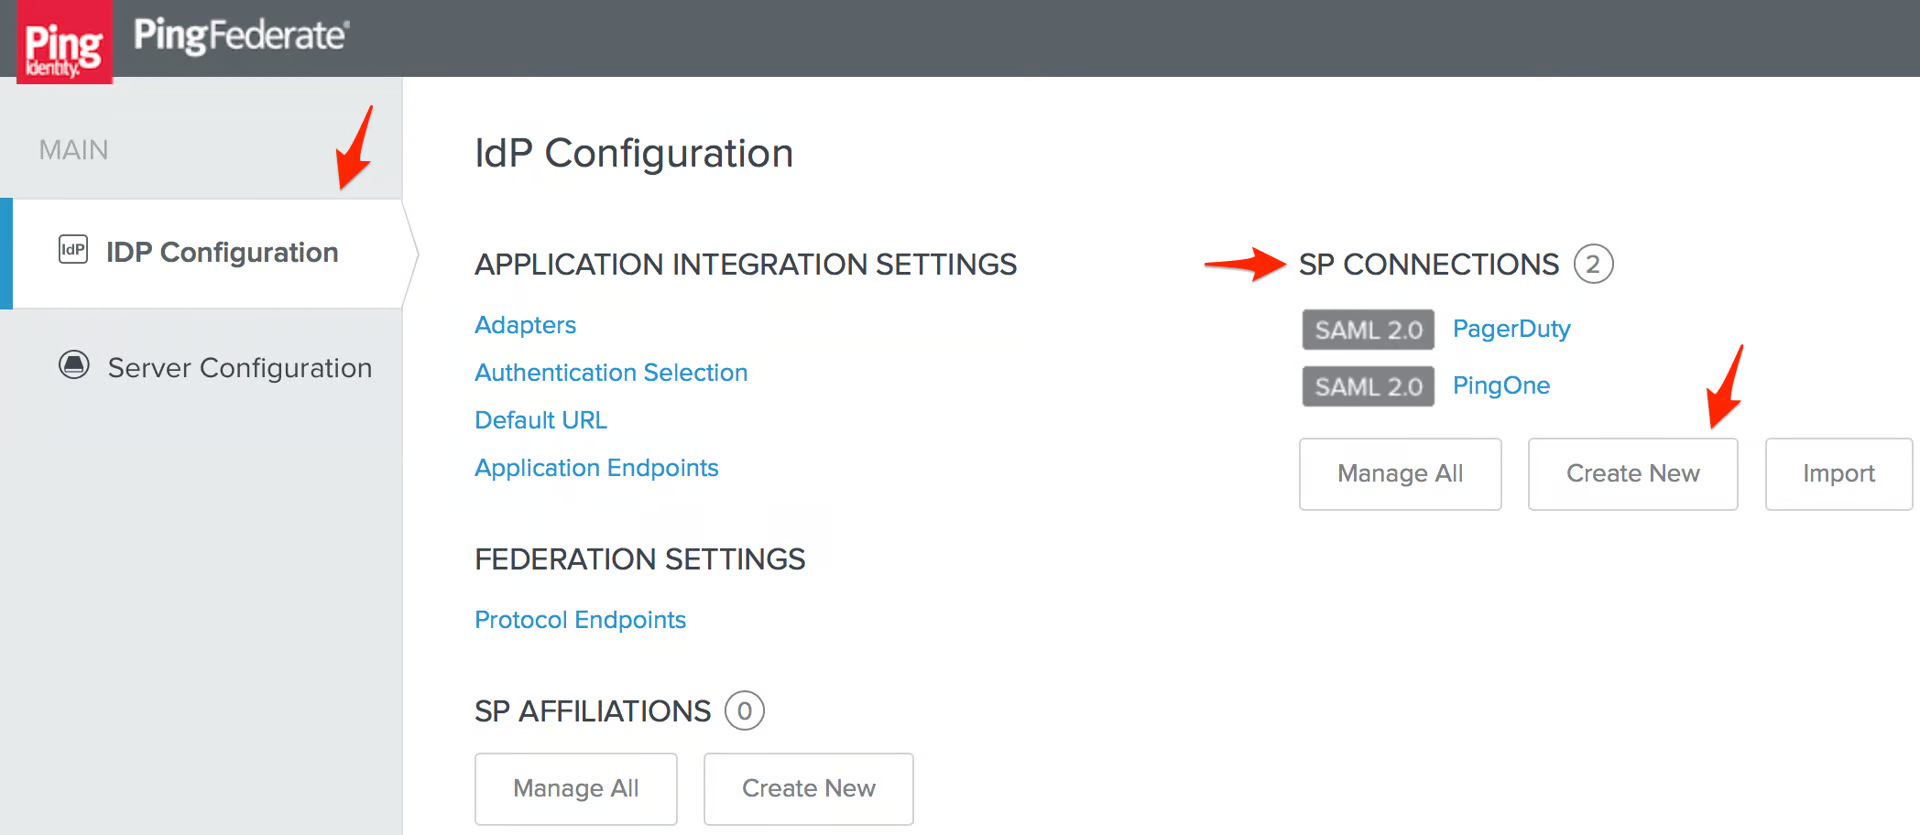Open Authentication Selection settings
Screen dimensions: 1920x835
611,373
